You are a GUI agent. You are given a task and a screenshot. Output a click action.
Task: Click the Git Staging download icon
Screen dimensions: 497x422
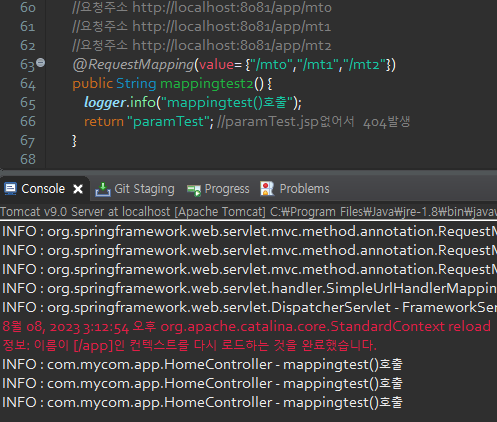103,189
